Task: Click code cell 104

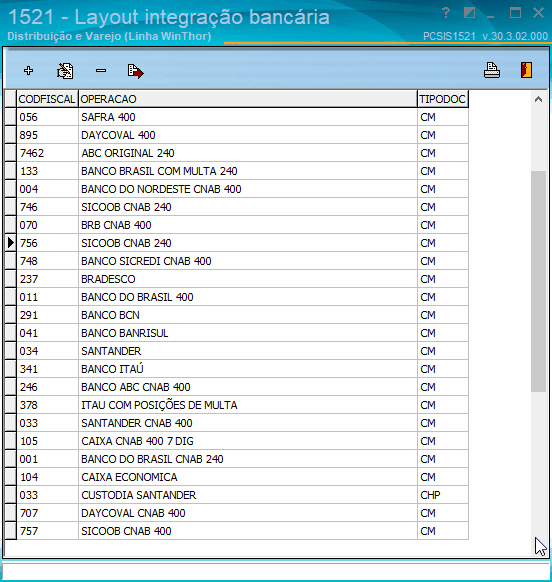Action: (47, 477)
